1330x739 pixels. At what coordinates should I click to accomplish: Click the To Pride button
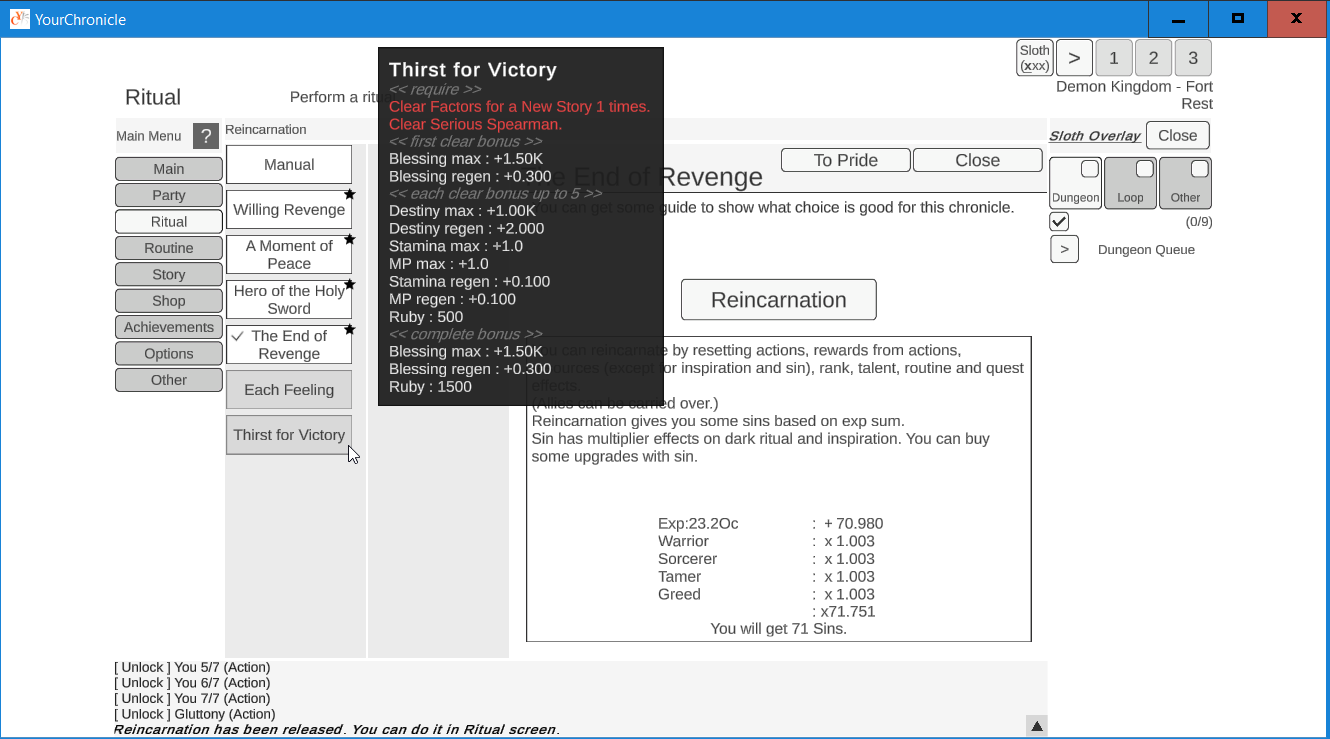846,160
